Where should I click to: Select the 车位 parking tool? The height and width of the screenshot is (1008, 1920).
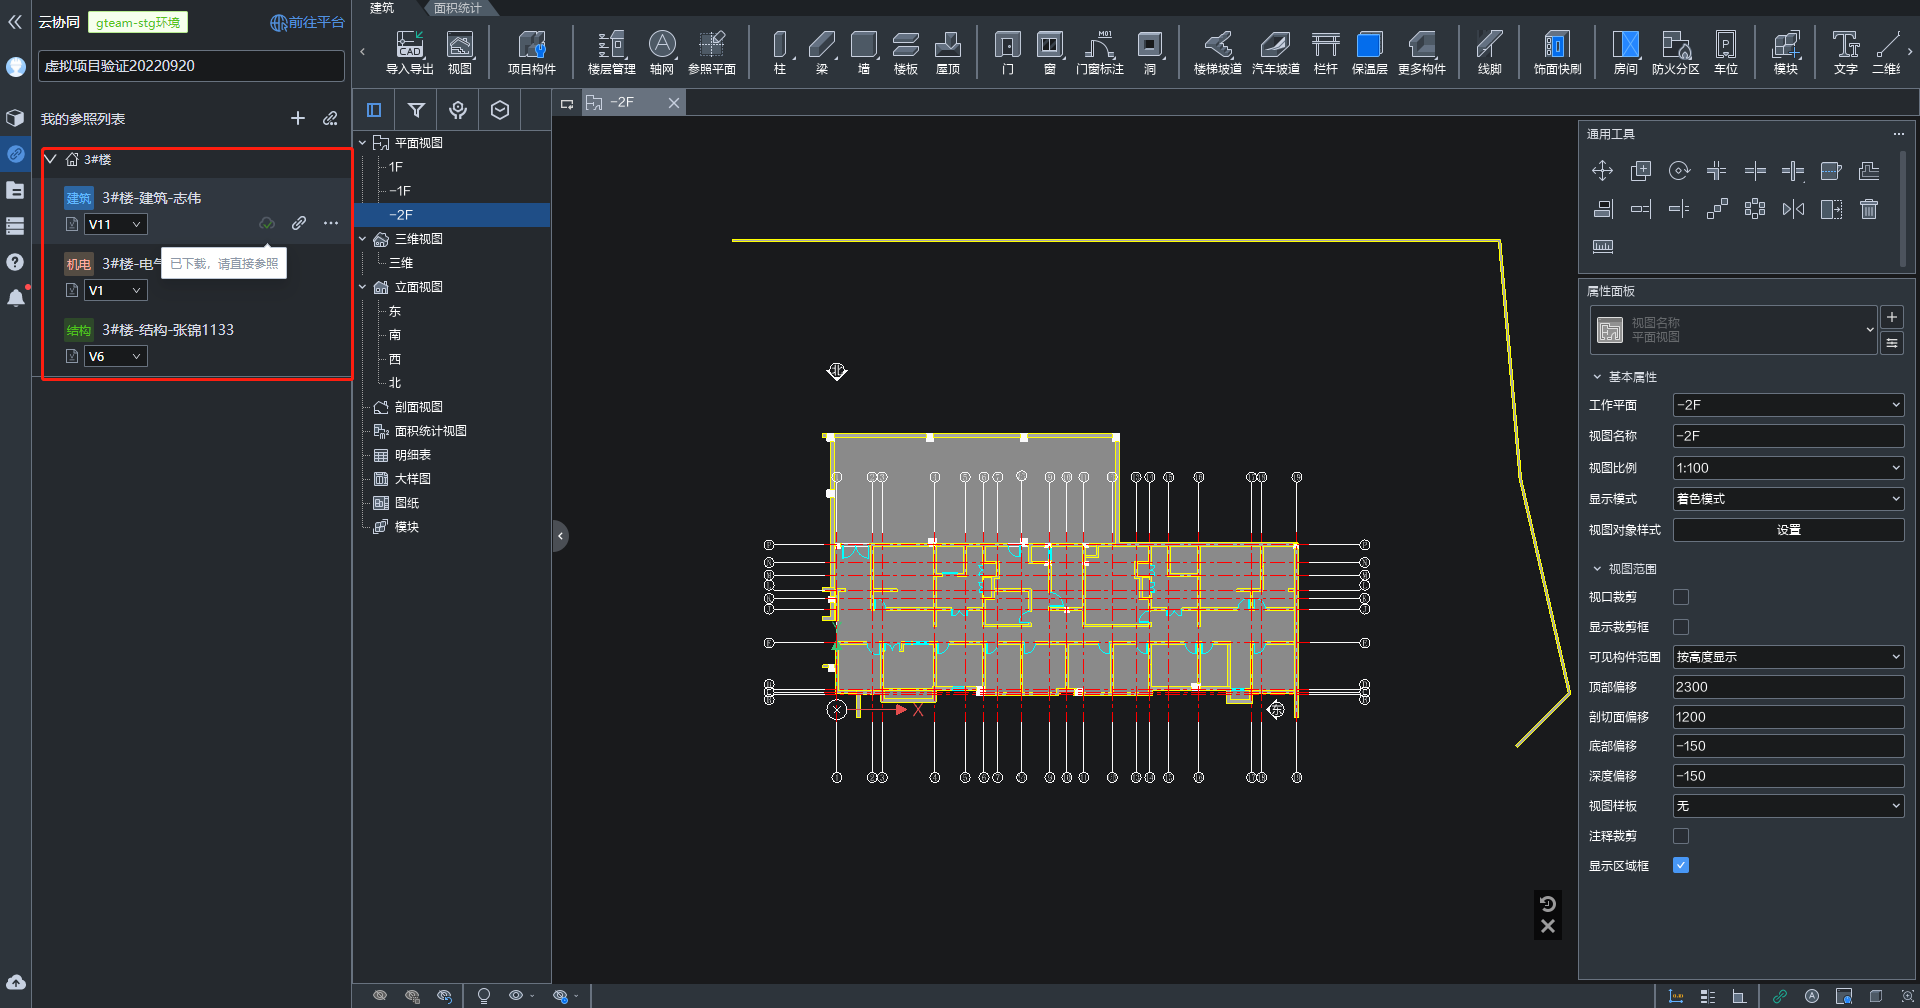point(1726,52)
